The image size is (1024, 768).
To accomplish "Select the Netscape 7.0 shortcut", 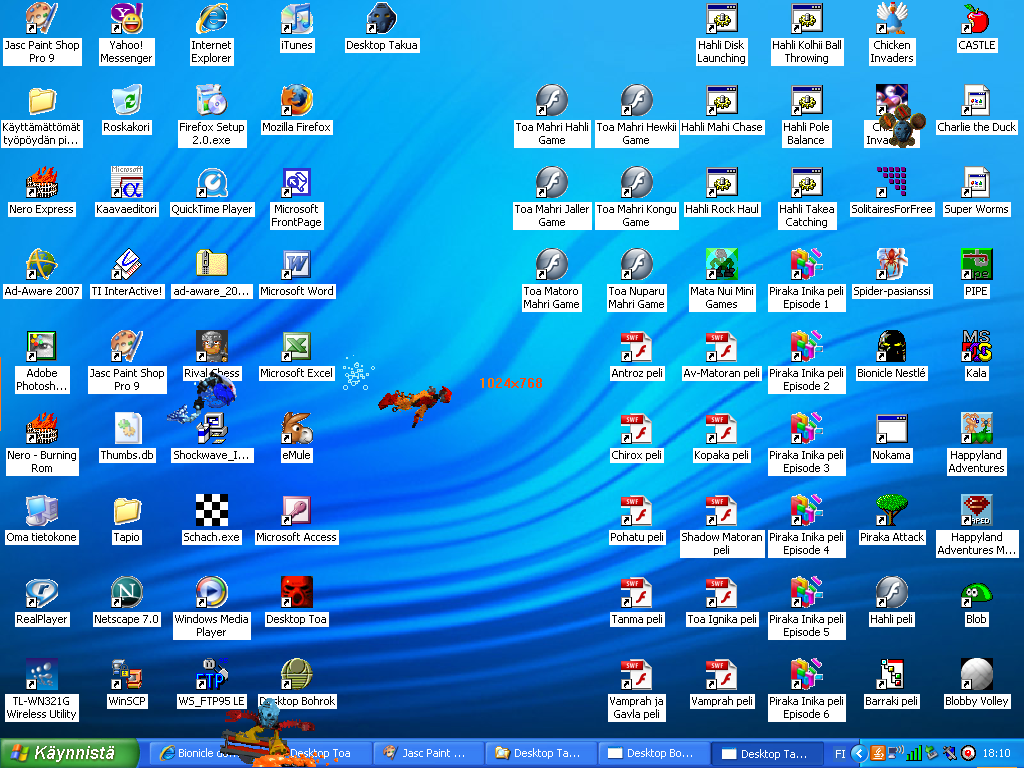I will (126, 593).
